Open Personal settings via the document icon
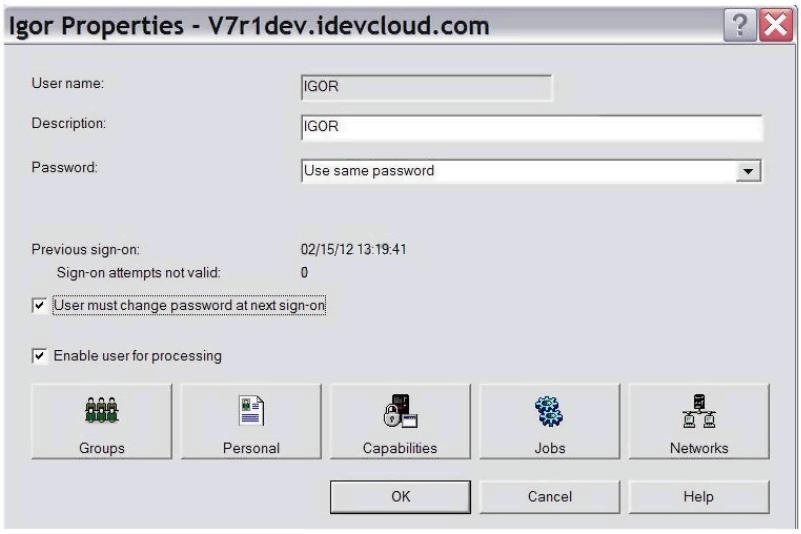Viewport: 801px width, 534px height. (x=251, y=422)
